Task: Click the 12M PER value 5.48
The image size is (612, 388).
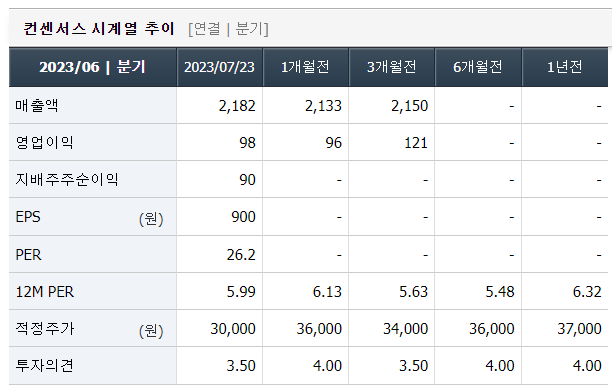Action: (500, 292)
